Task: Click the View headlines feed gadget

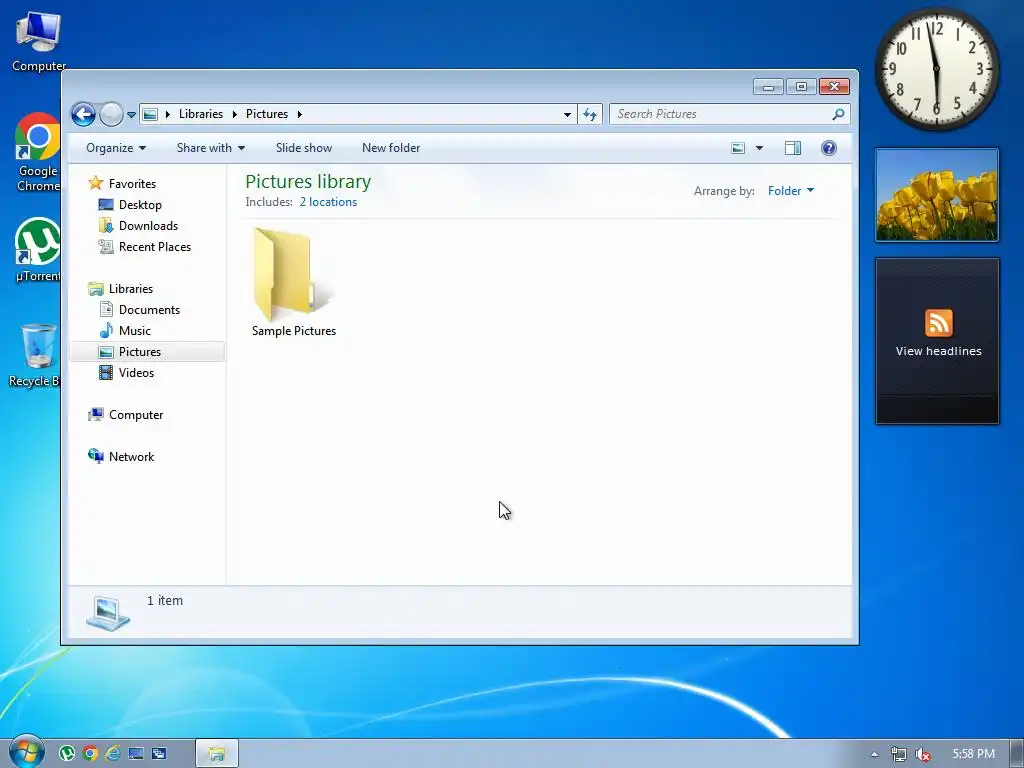Action: pos(938,341)
